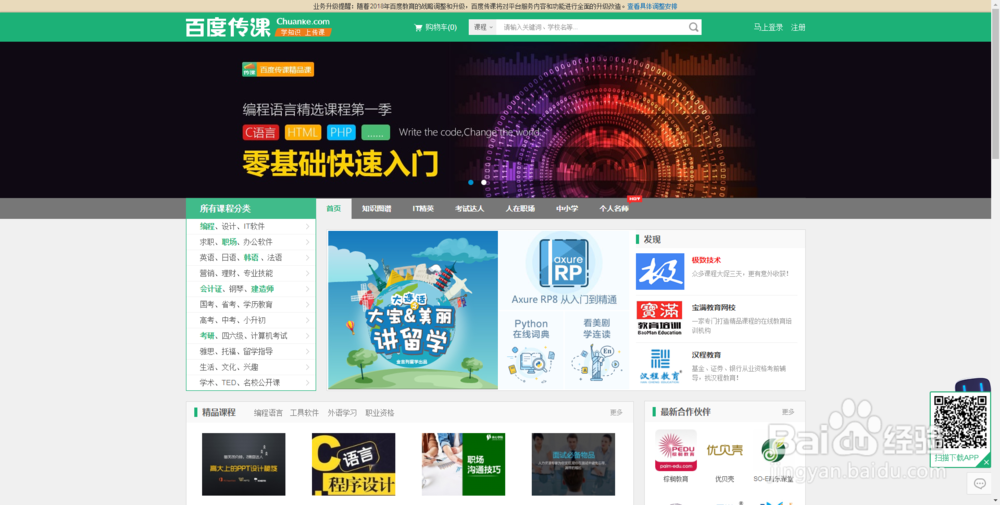Viewport: 1000px width, 505px height.
Task: Click the 编程 category link in sidebar
Action: click(207, 226)
